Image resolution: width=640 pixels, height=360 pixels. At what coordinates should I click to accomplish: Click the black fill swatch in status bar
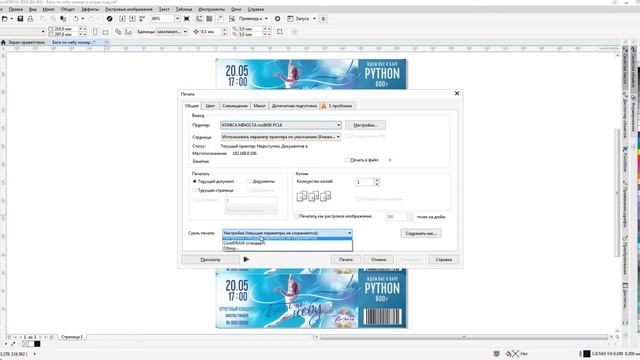587,353
